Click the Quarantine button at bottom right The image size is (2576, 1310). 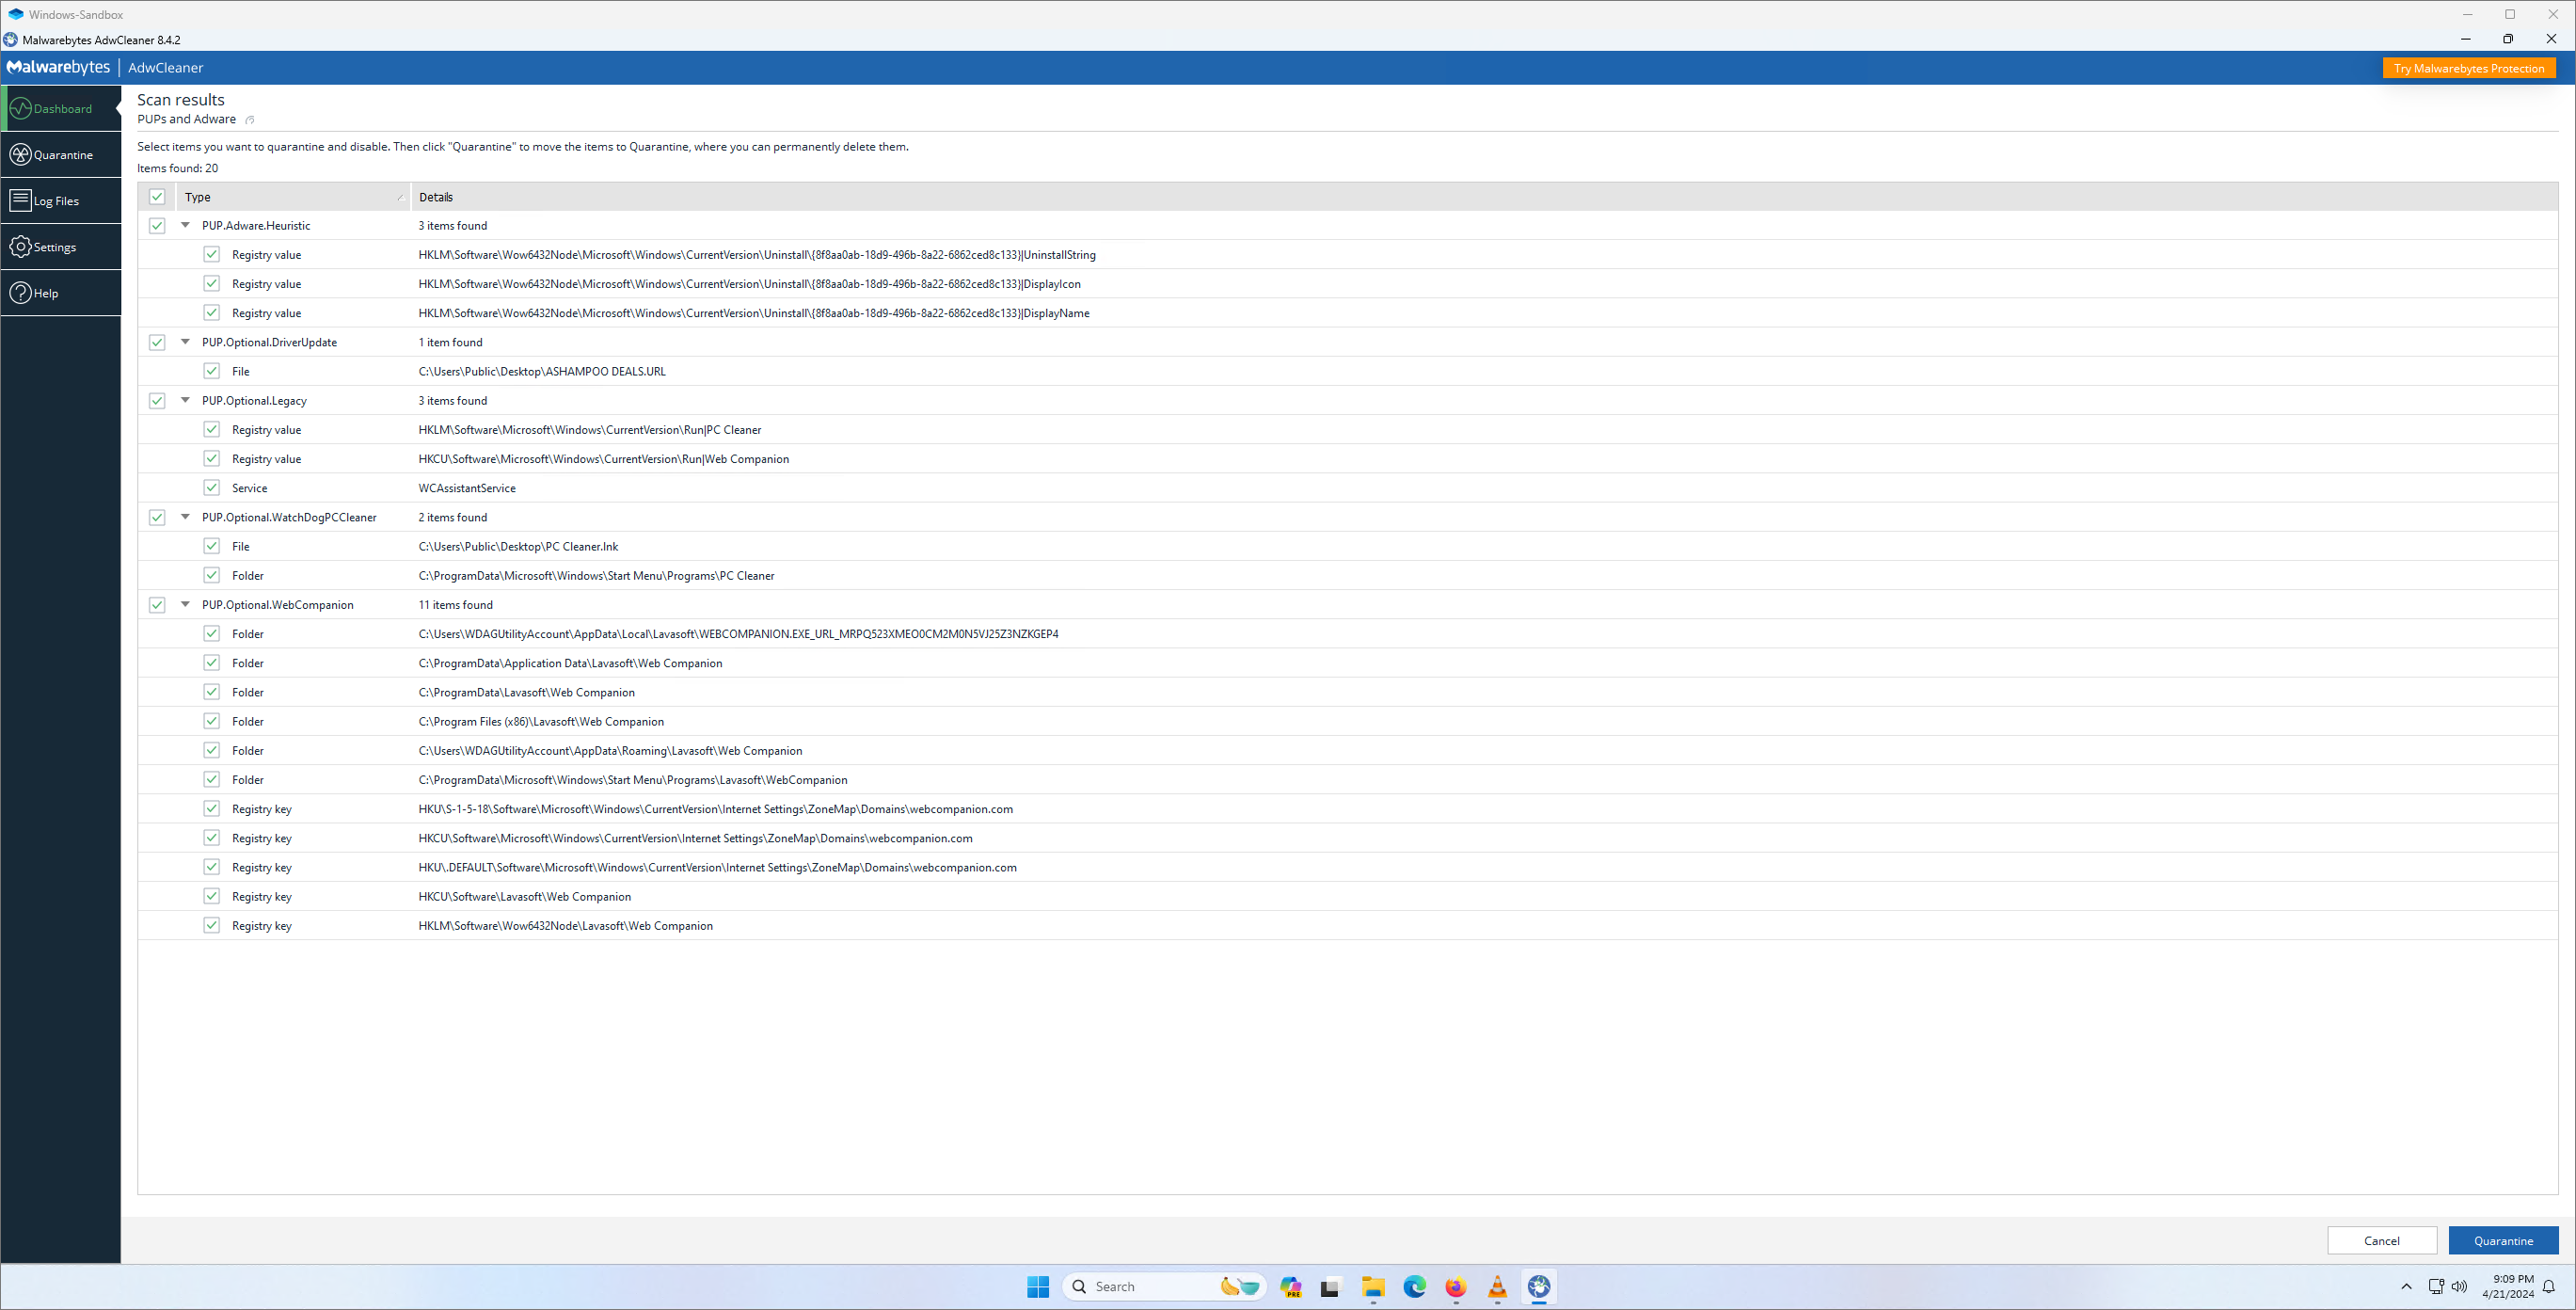(x=2502, y=1241)
